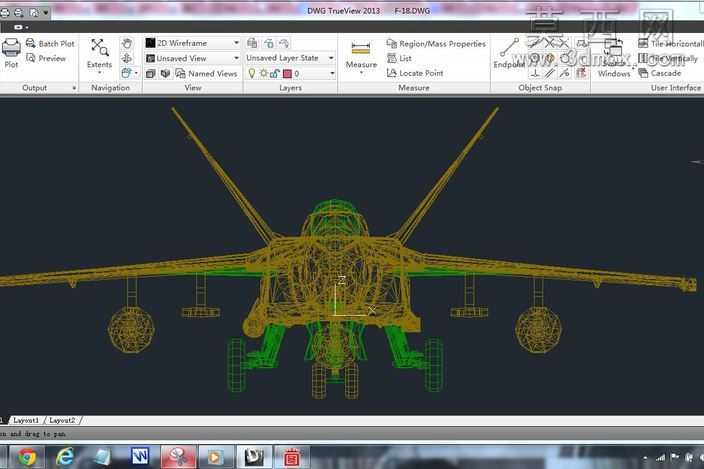Switch to the Layout1 tab
Image resolution: width=704 pixels, height=469 pixels.
(x=26, y=421)
